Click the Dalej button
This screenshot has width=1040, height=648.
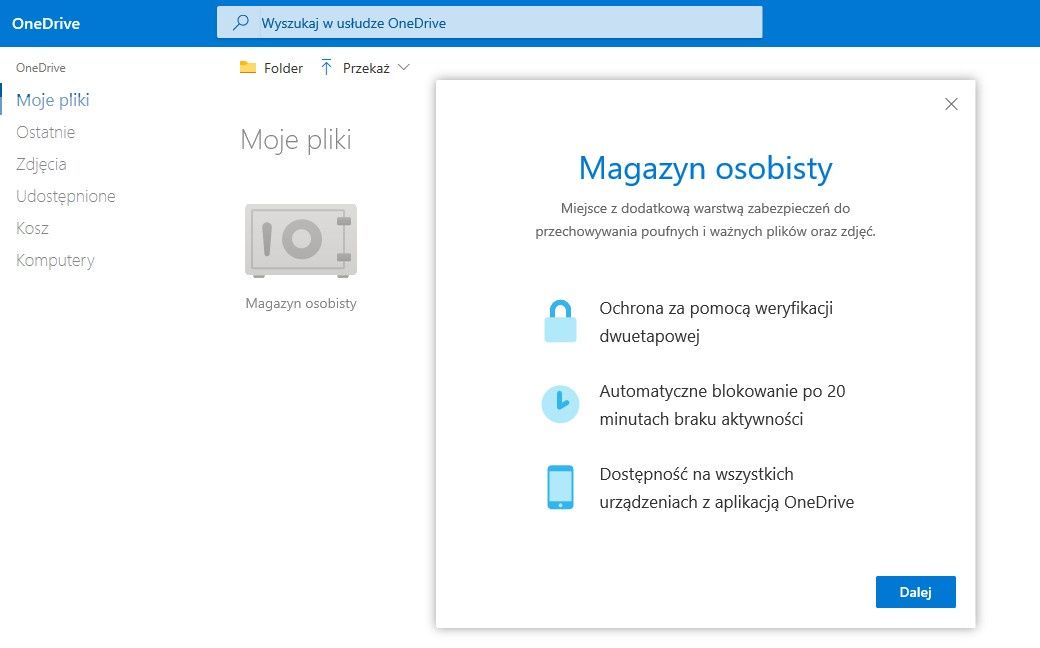(915, 592)
